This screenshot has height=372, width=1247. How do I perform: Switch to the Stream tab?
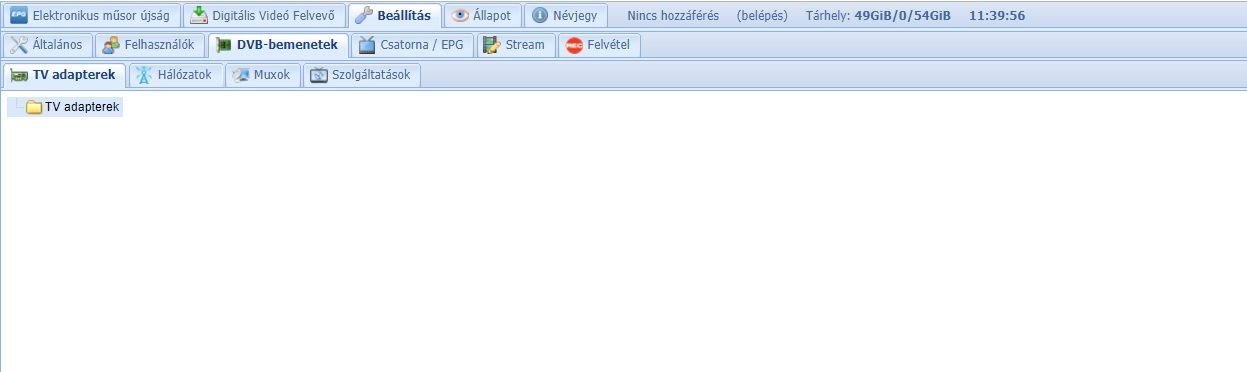pyautogui.click(x=516, y=45)
